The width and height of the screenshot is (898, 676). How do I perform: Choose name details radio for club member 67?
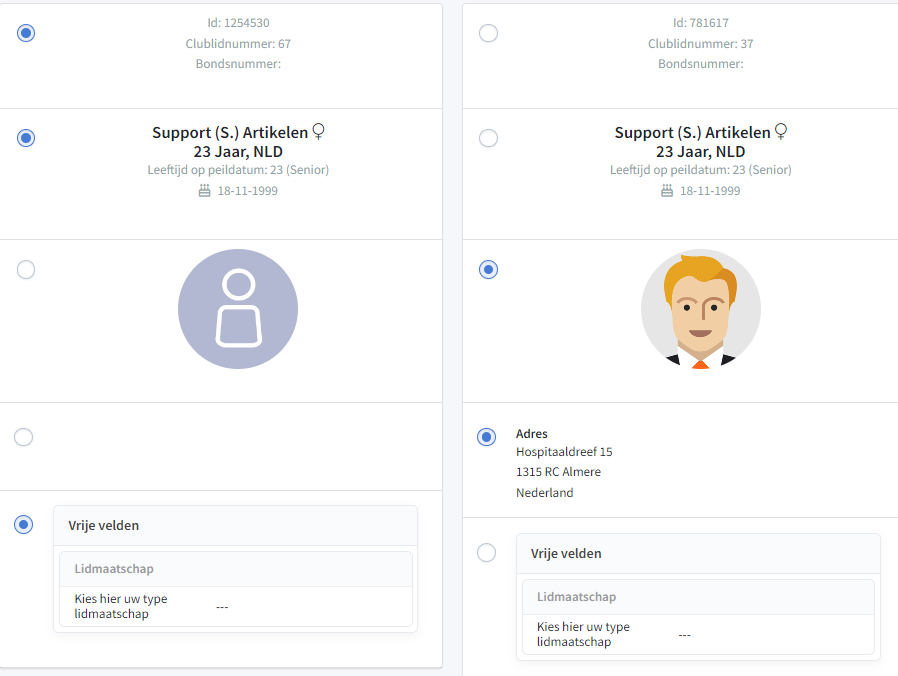tap(26, 138)
